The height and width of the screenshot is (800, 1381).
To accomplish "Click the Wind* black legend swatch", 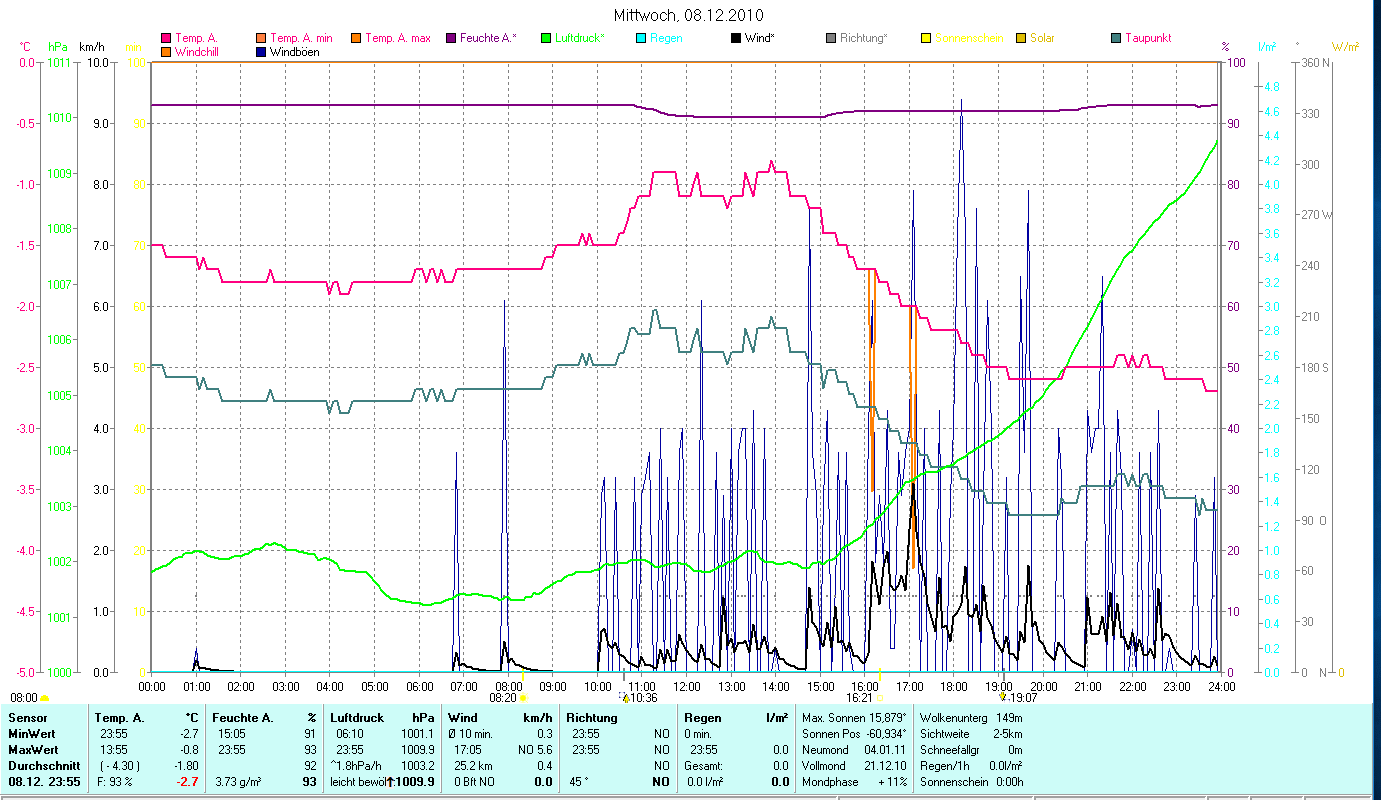I will pyautogui.click(x=736, y=38).
